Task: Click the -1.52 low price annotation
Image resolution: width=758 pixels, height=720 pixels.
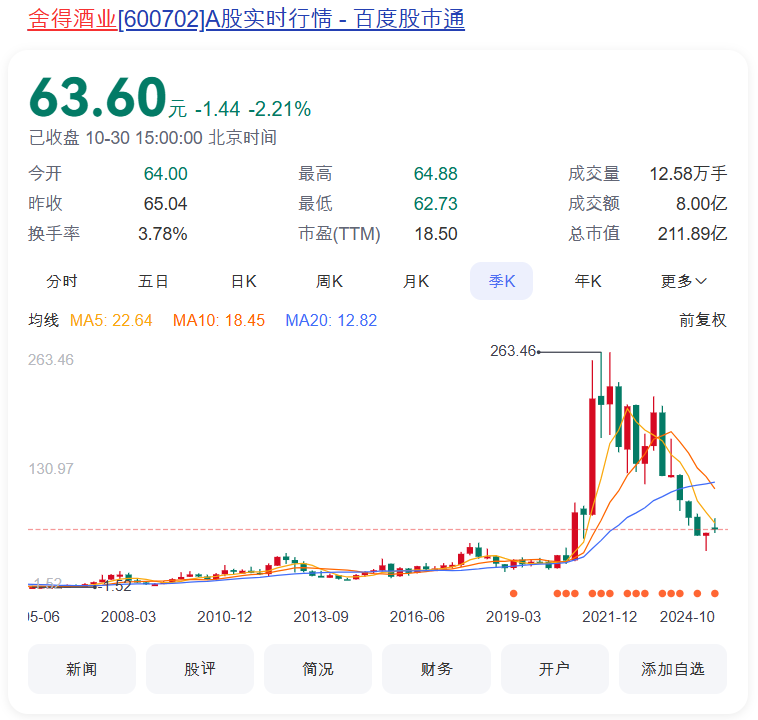Action: (115, 586)
